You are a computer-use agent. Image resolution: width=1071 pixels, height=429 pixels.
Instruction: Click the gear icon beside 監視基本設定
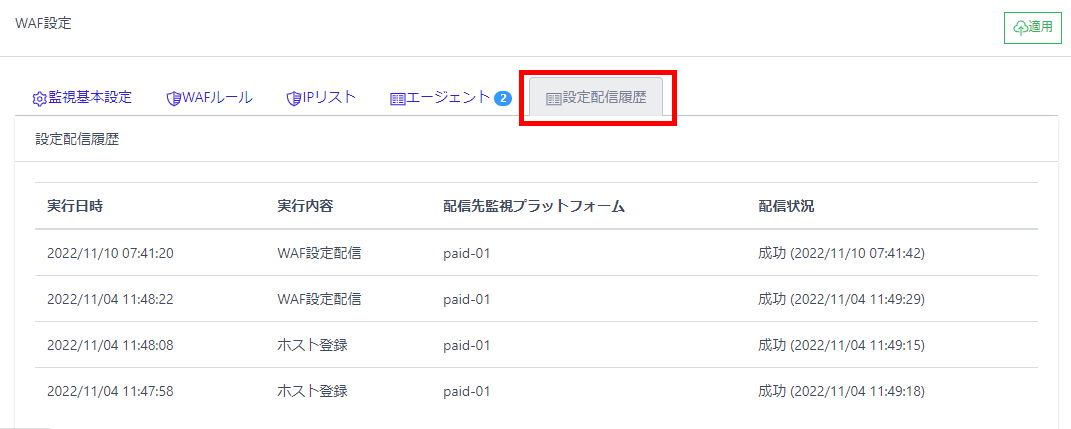point(40,99)
